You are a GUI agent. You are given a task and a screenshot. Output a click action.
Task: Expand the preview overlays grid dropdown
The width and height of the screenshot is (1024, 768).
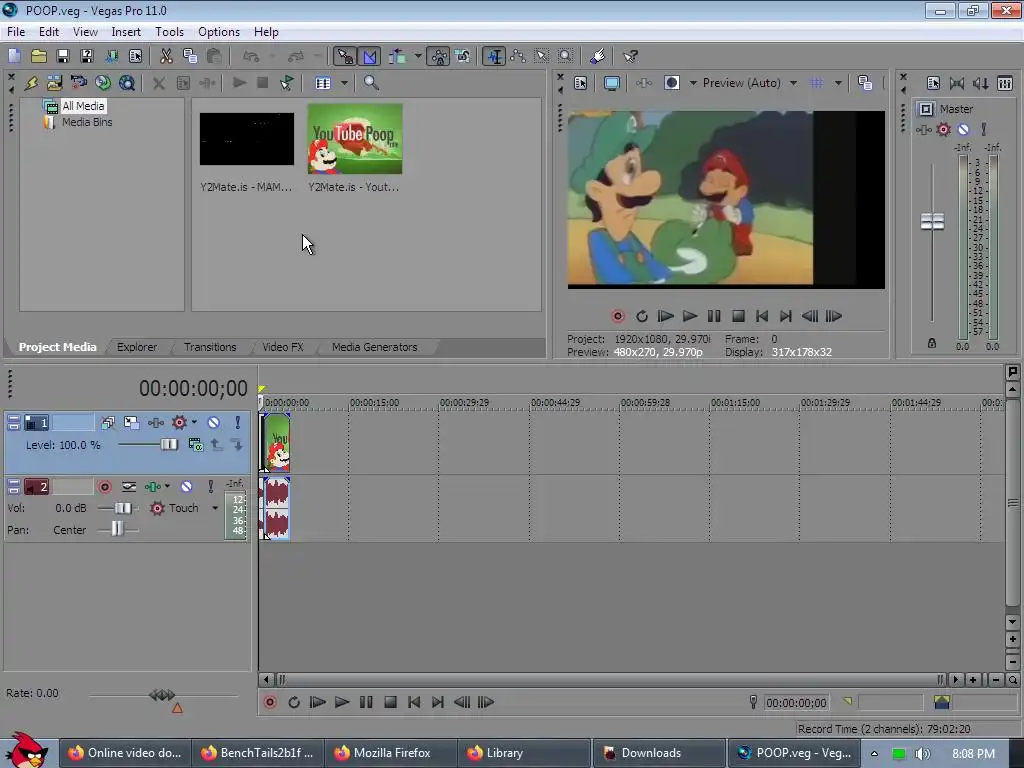[839, 83]
